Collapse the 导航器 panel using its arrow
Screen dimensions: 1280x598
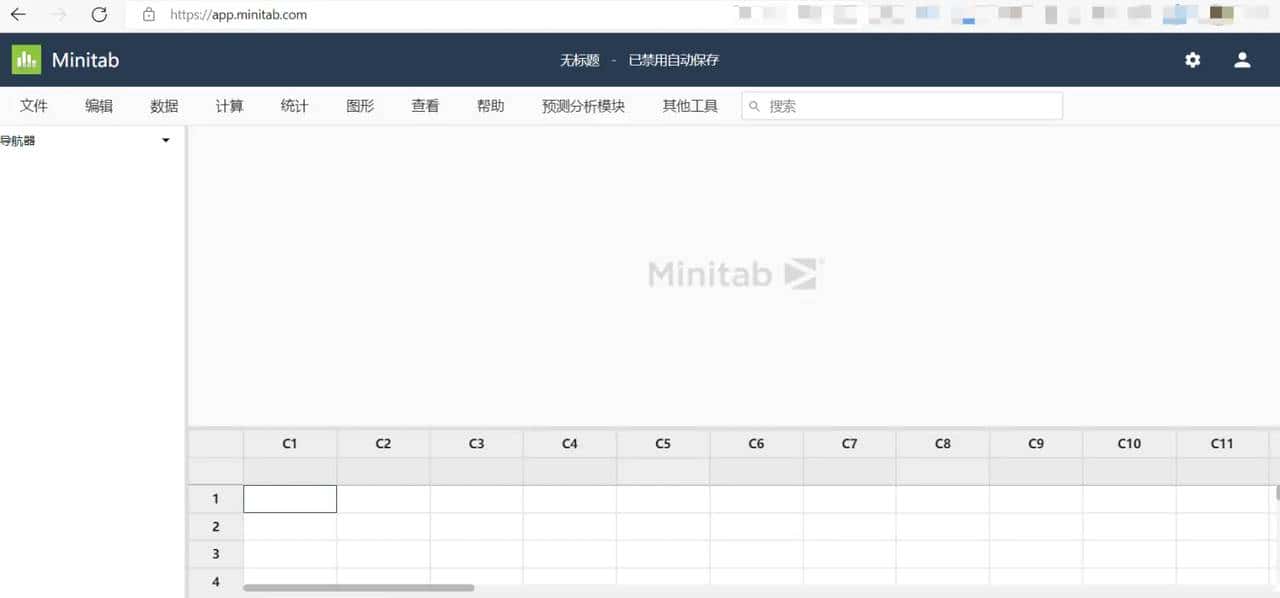[165, 140]
